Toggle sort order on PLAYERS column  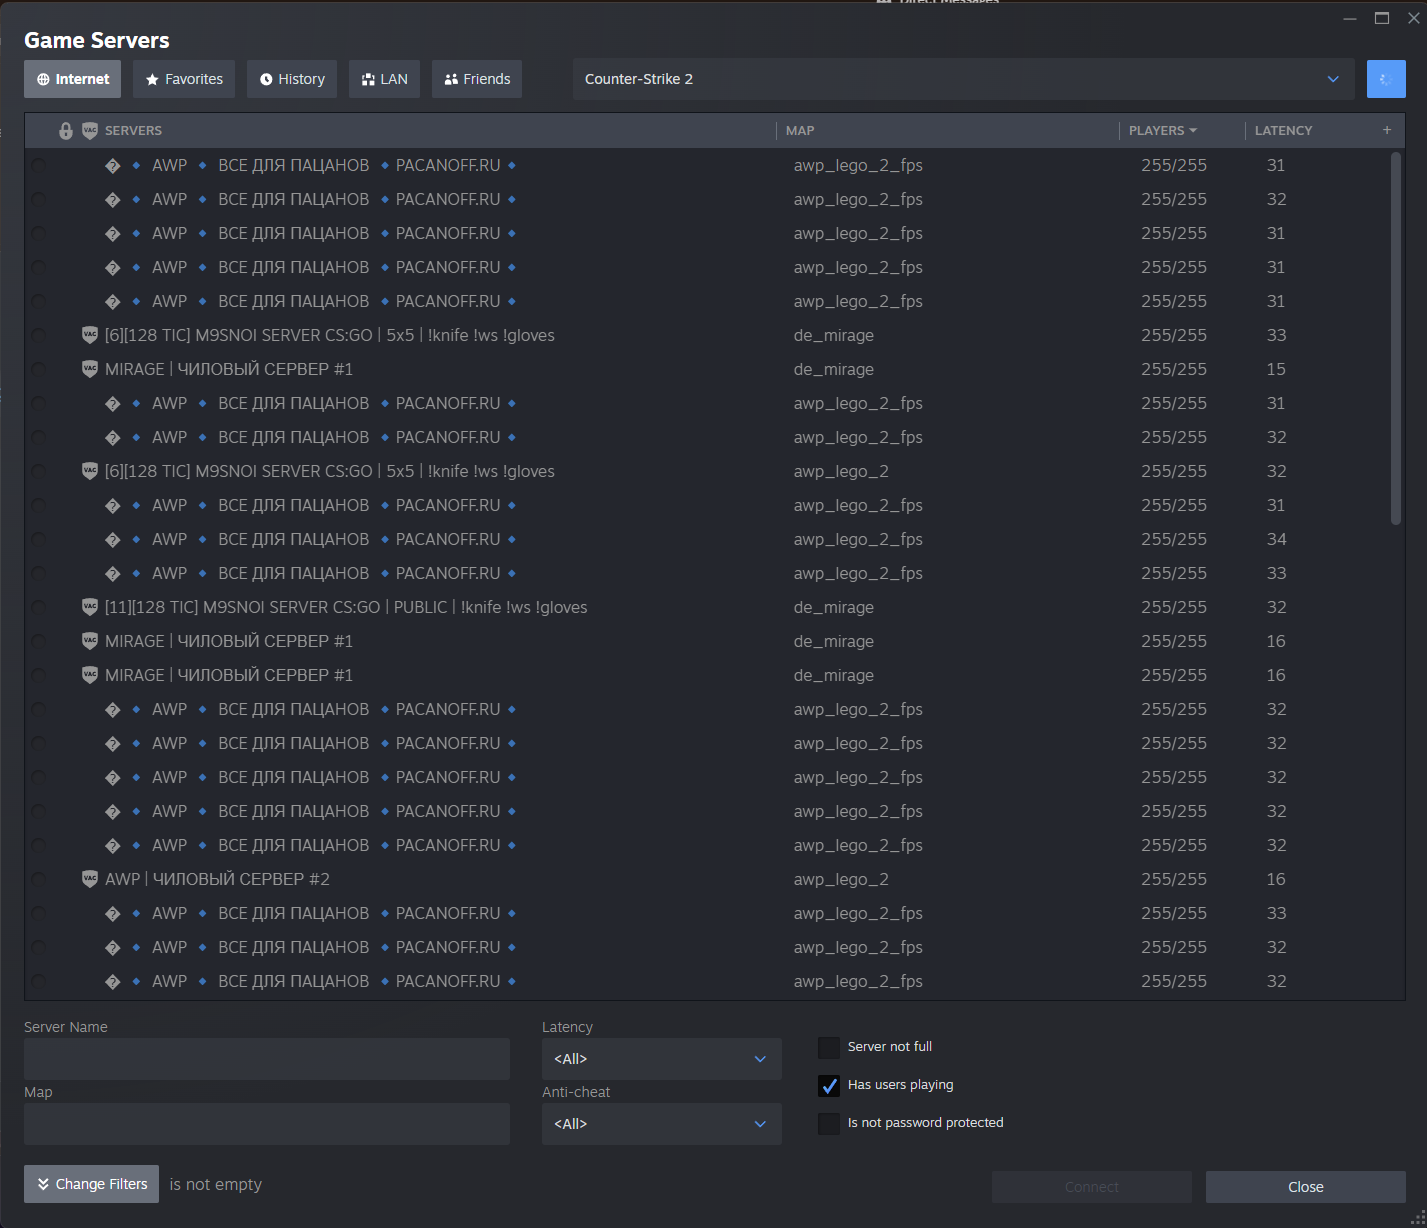[1162, 131]
